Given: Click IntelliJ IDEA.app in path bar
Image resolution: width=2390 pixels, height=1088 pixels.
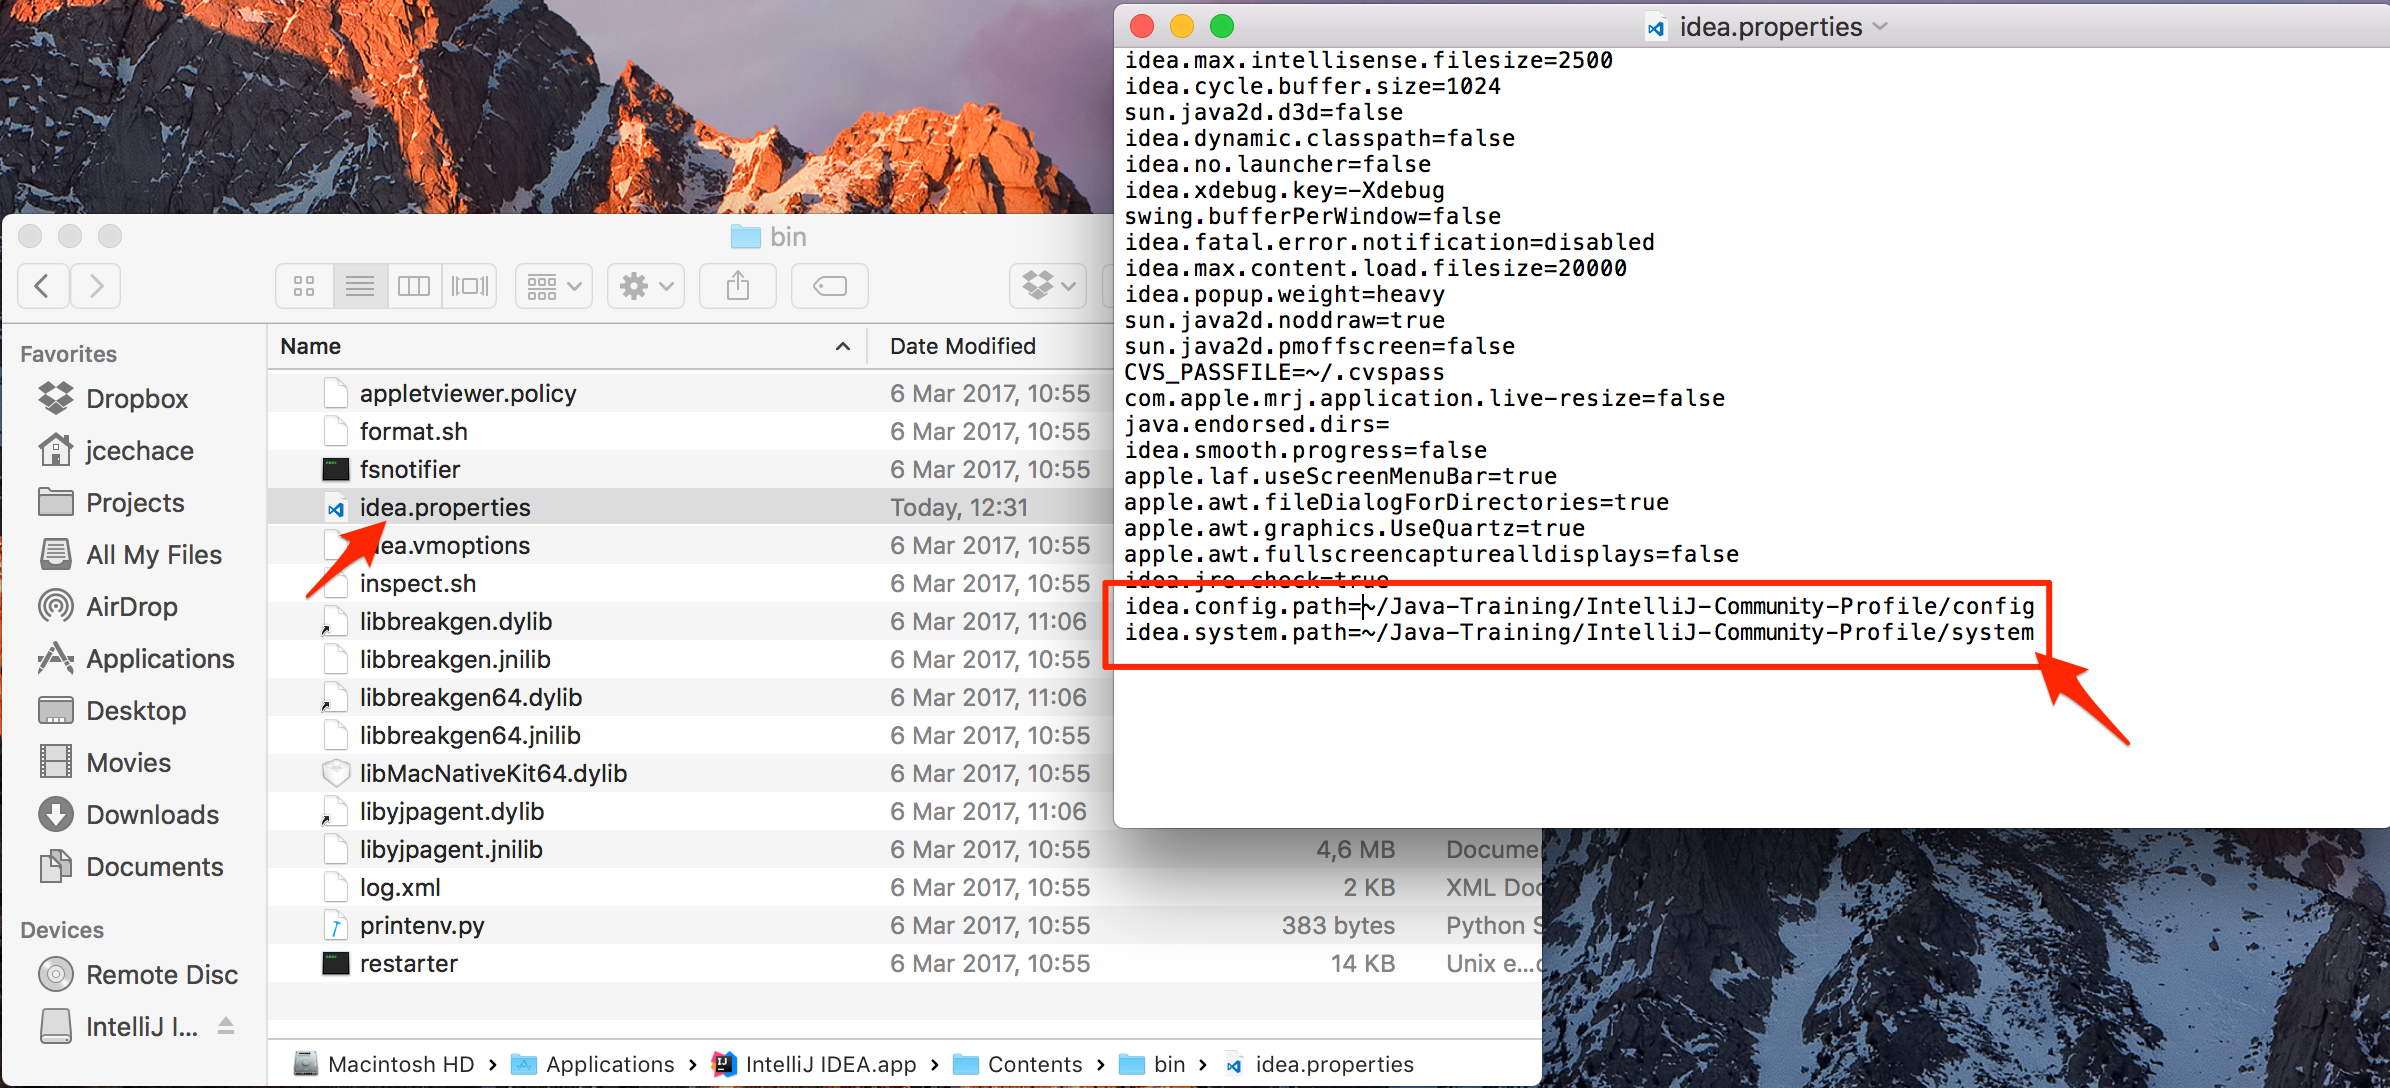Looking at the screenshot, I should 814,1064.
